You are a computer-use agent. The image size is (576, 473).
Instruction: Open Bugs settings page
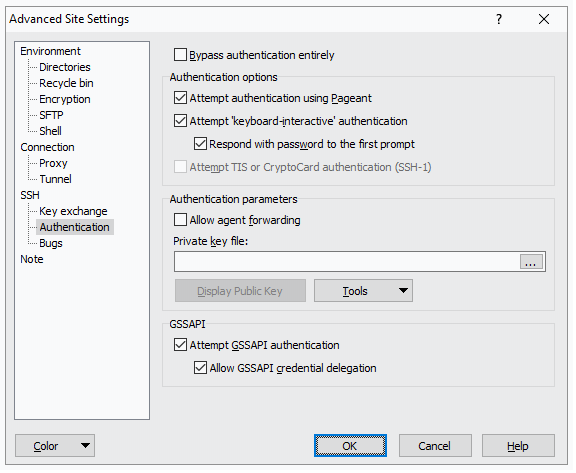(x=51, y=243)
